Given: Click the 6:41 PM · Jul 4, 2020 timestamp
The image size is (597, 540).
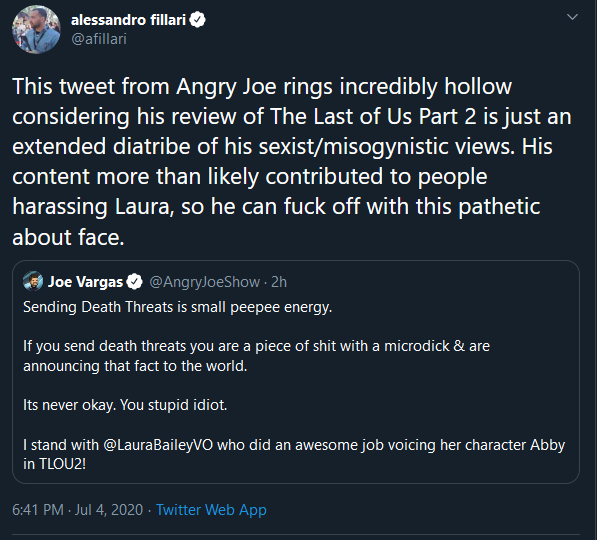Looking at the screenshot, I should coord(78,510).
